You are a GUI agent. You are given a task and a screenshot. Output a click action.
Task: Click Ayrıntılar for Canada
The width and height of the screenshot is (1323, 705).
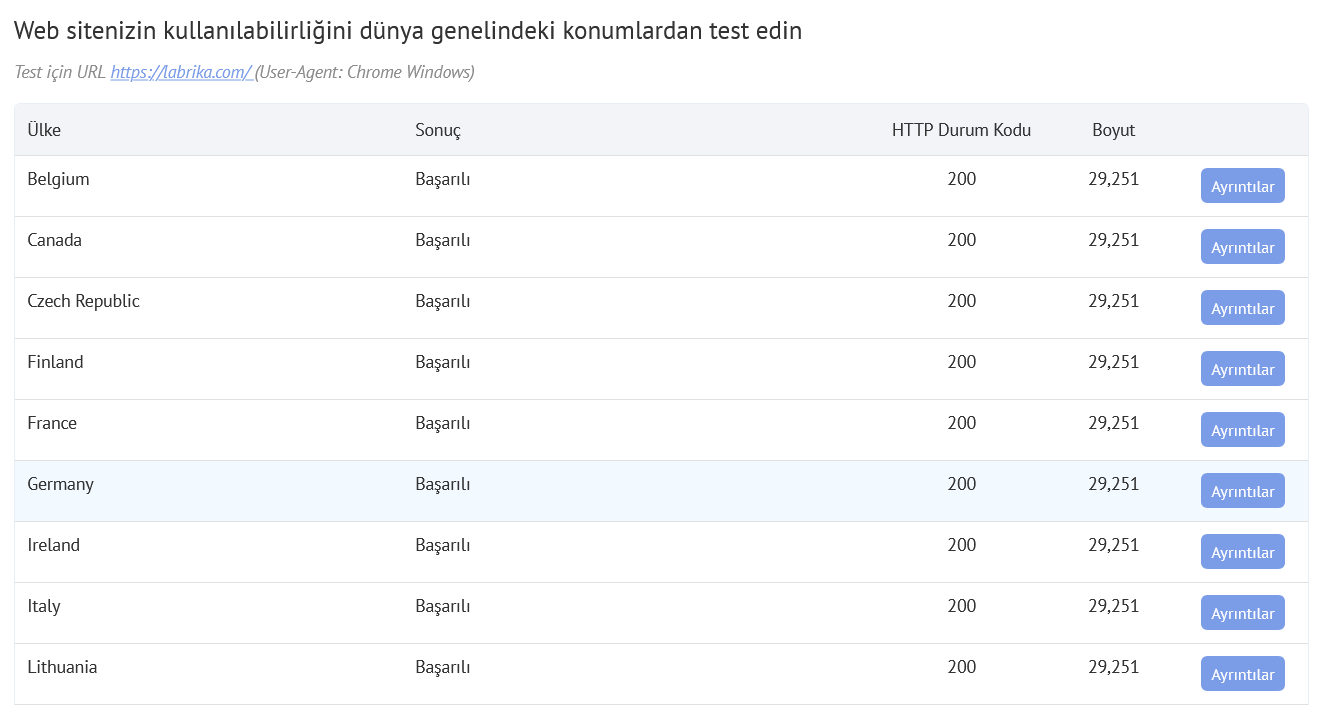click(x=1242, y=246)
